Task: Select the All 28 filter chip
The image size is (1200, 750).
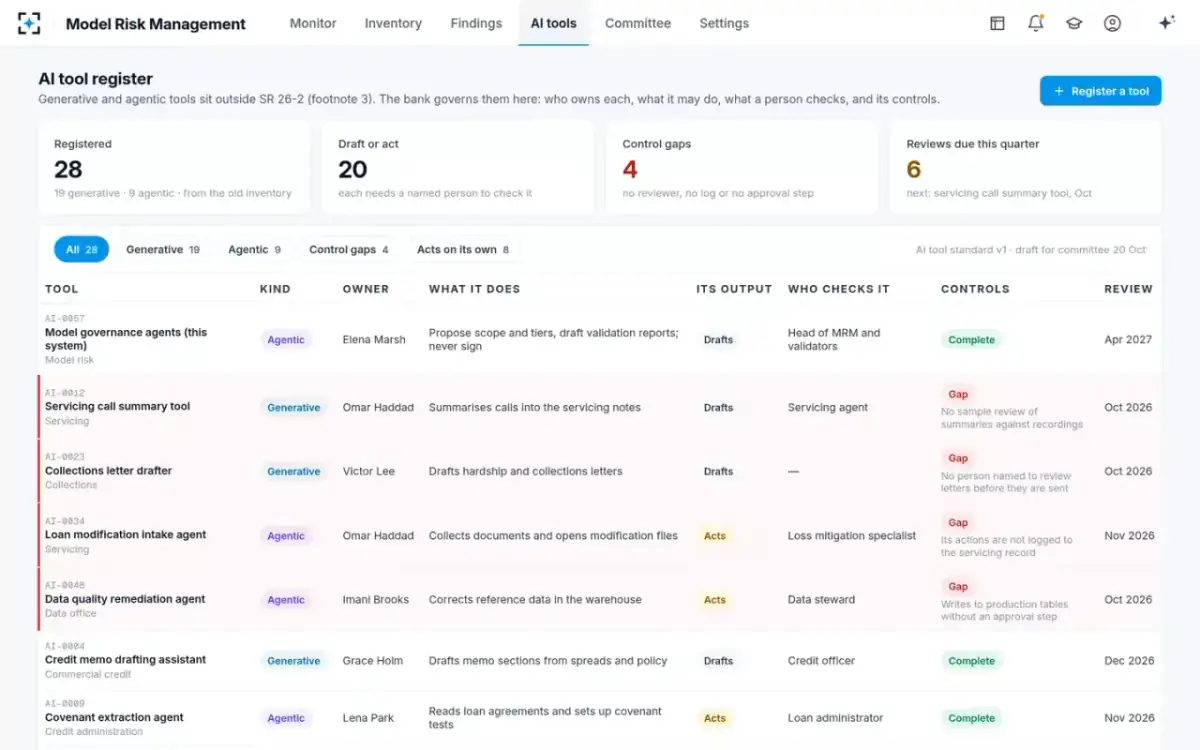Action: [x=82, y=250]
